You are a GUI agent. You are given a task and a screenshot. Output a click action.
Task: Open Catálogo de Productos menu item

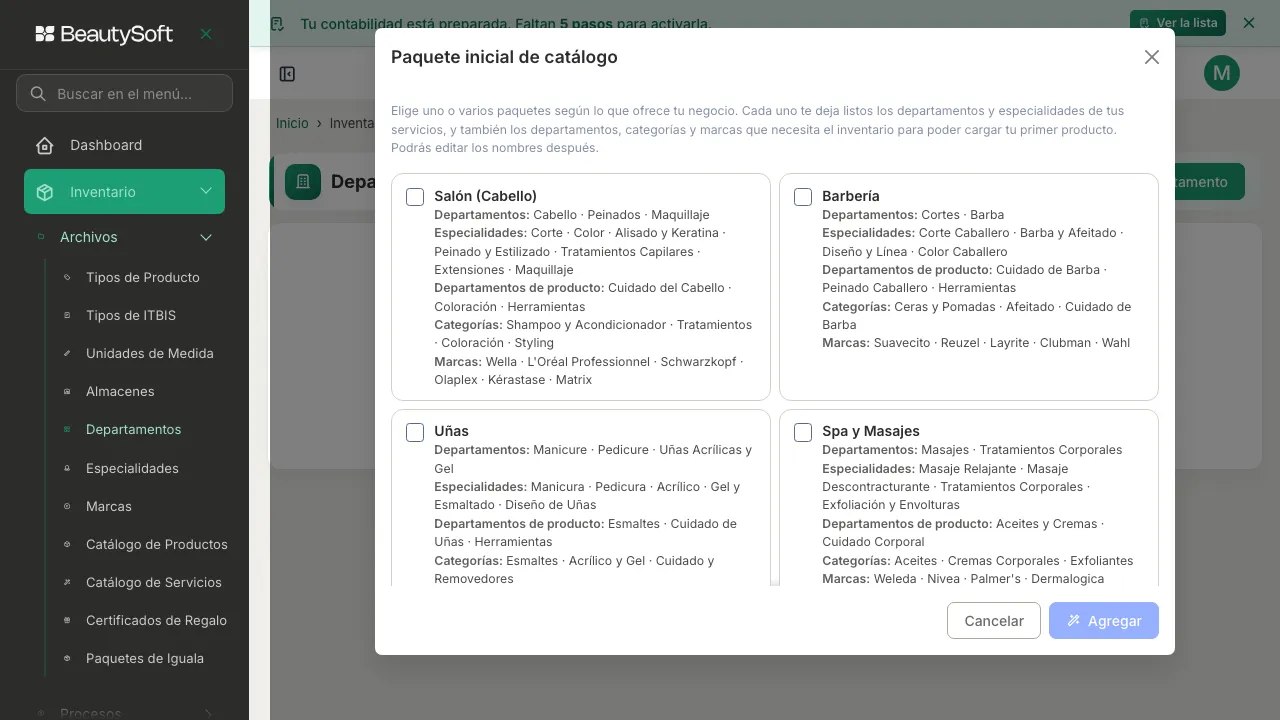[157, 544]
